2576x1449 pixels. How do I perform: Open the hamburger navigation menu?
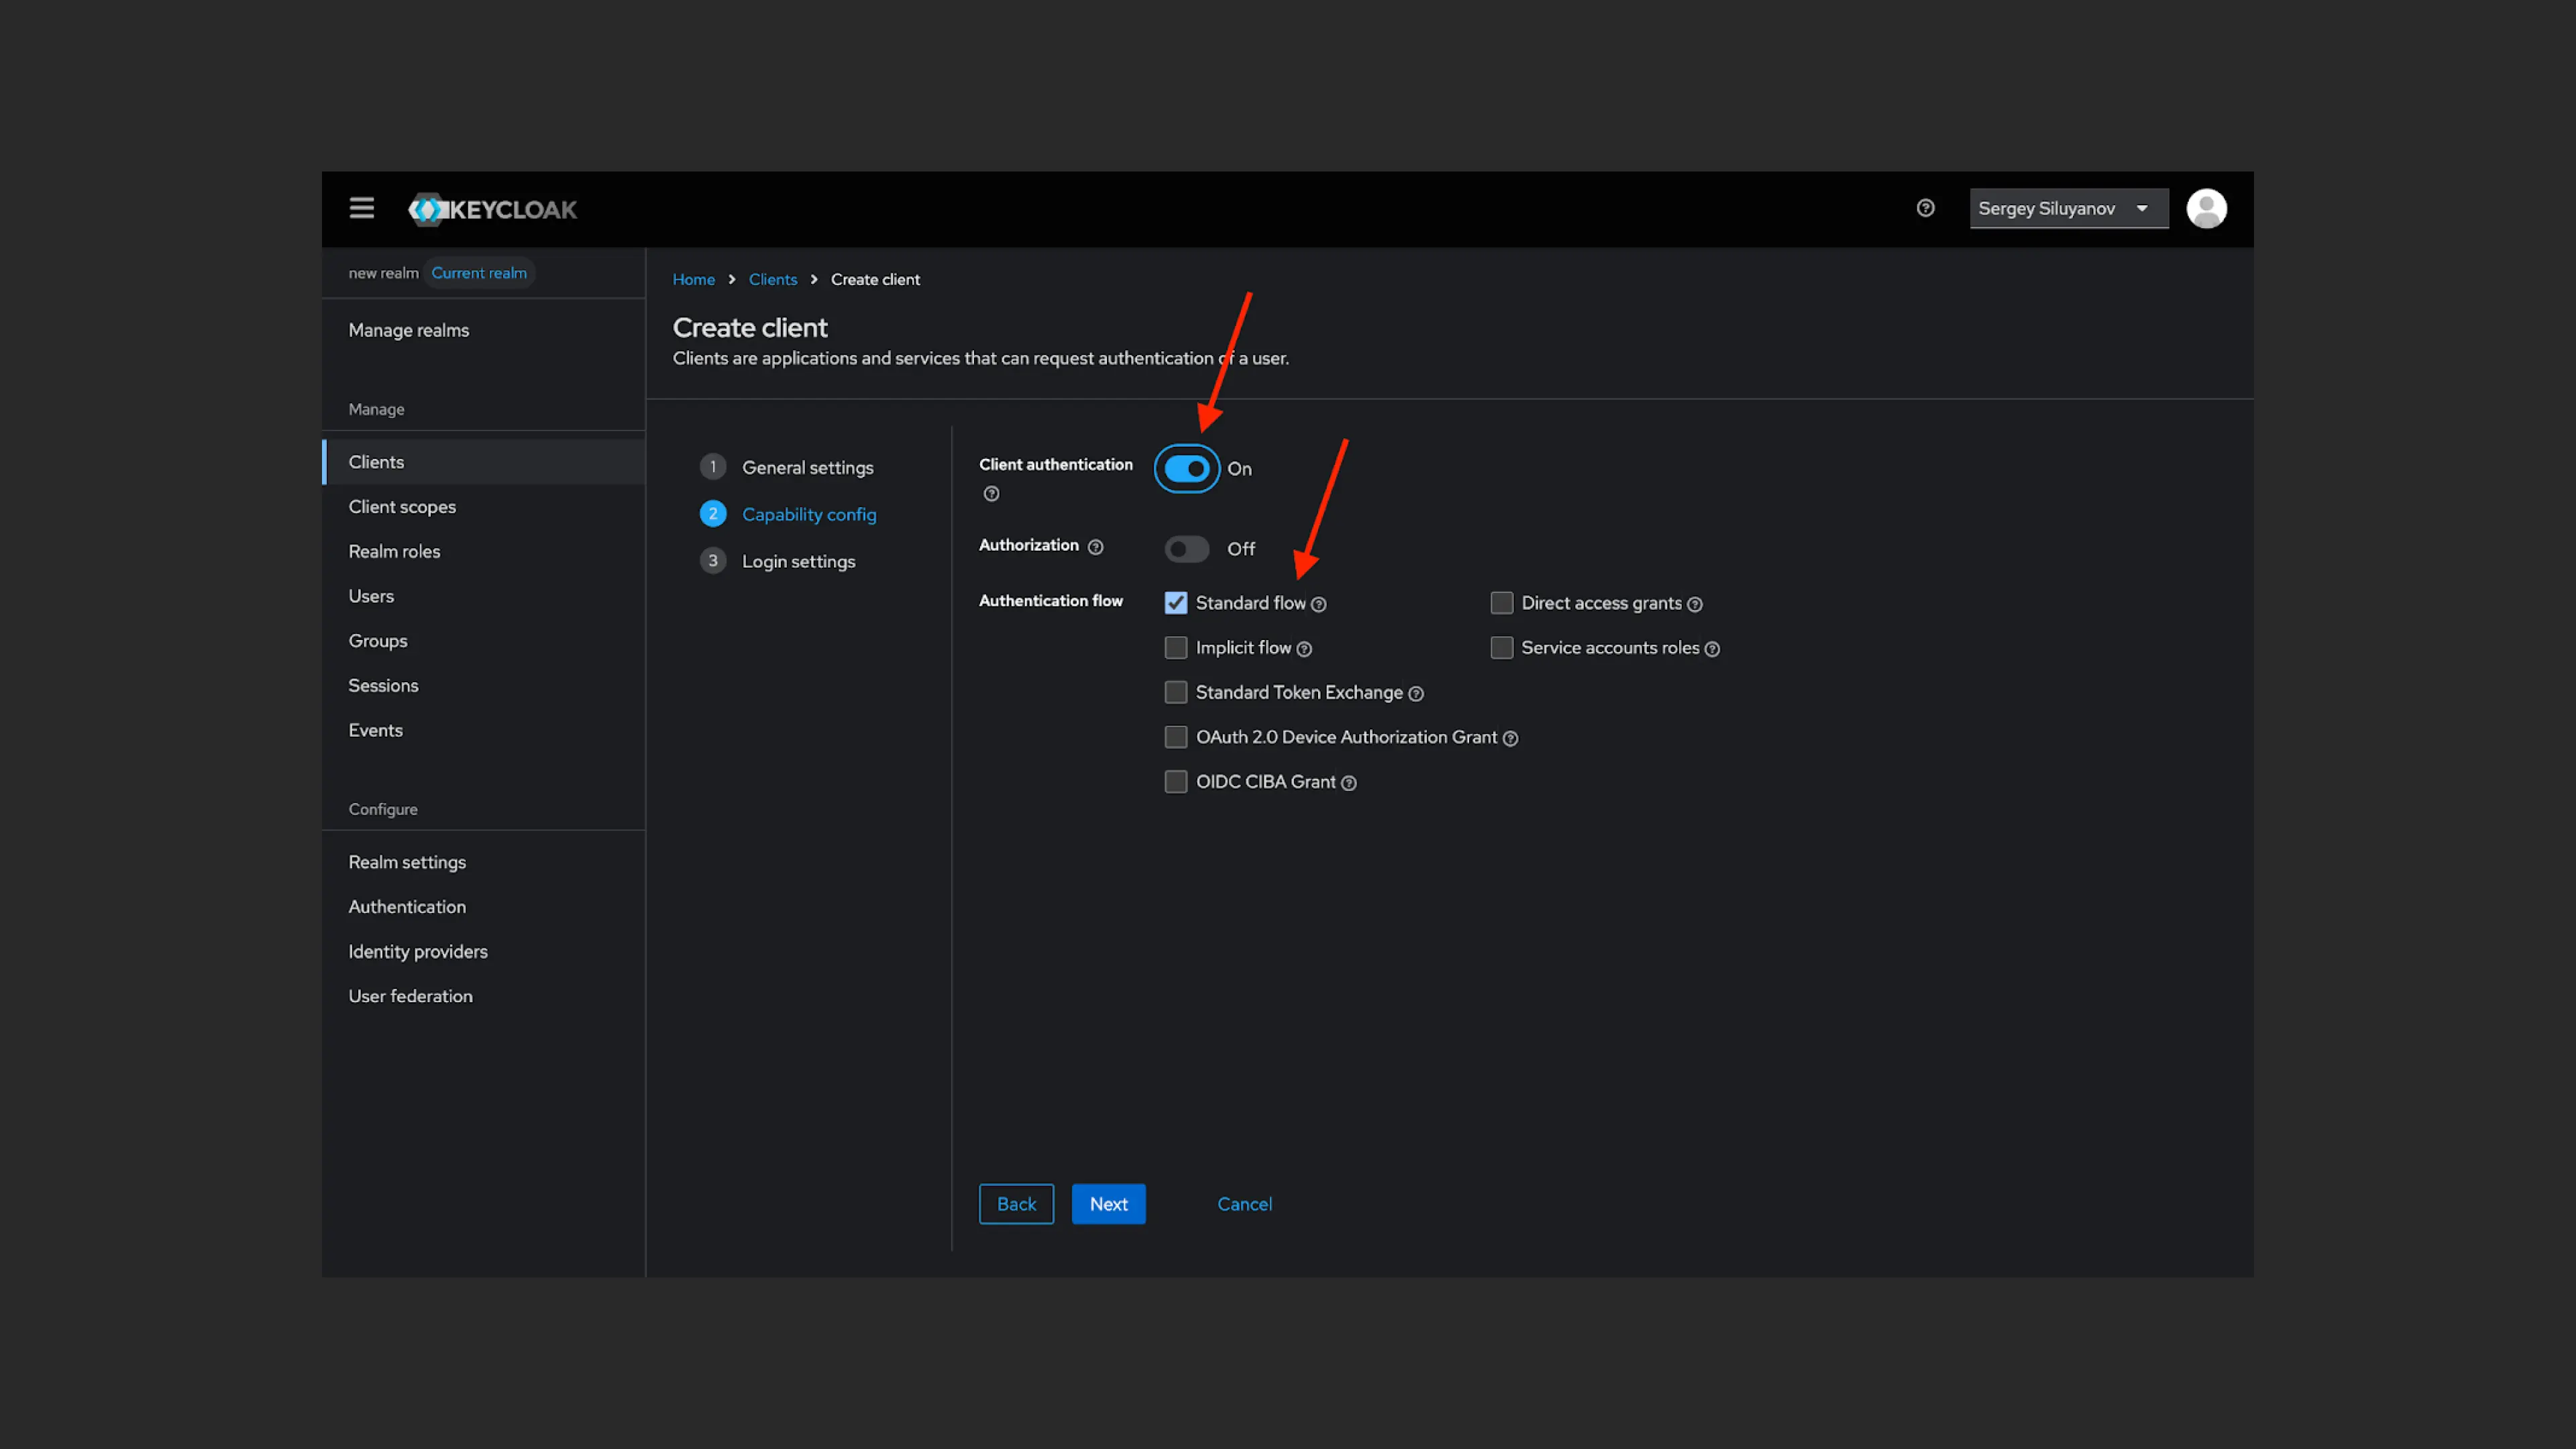coord(361,208)
